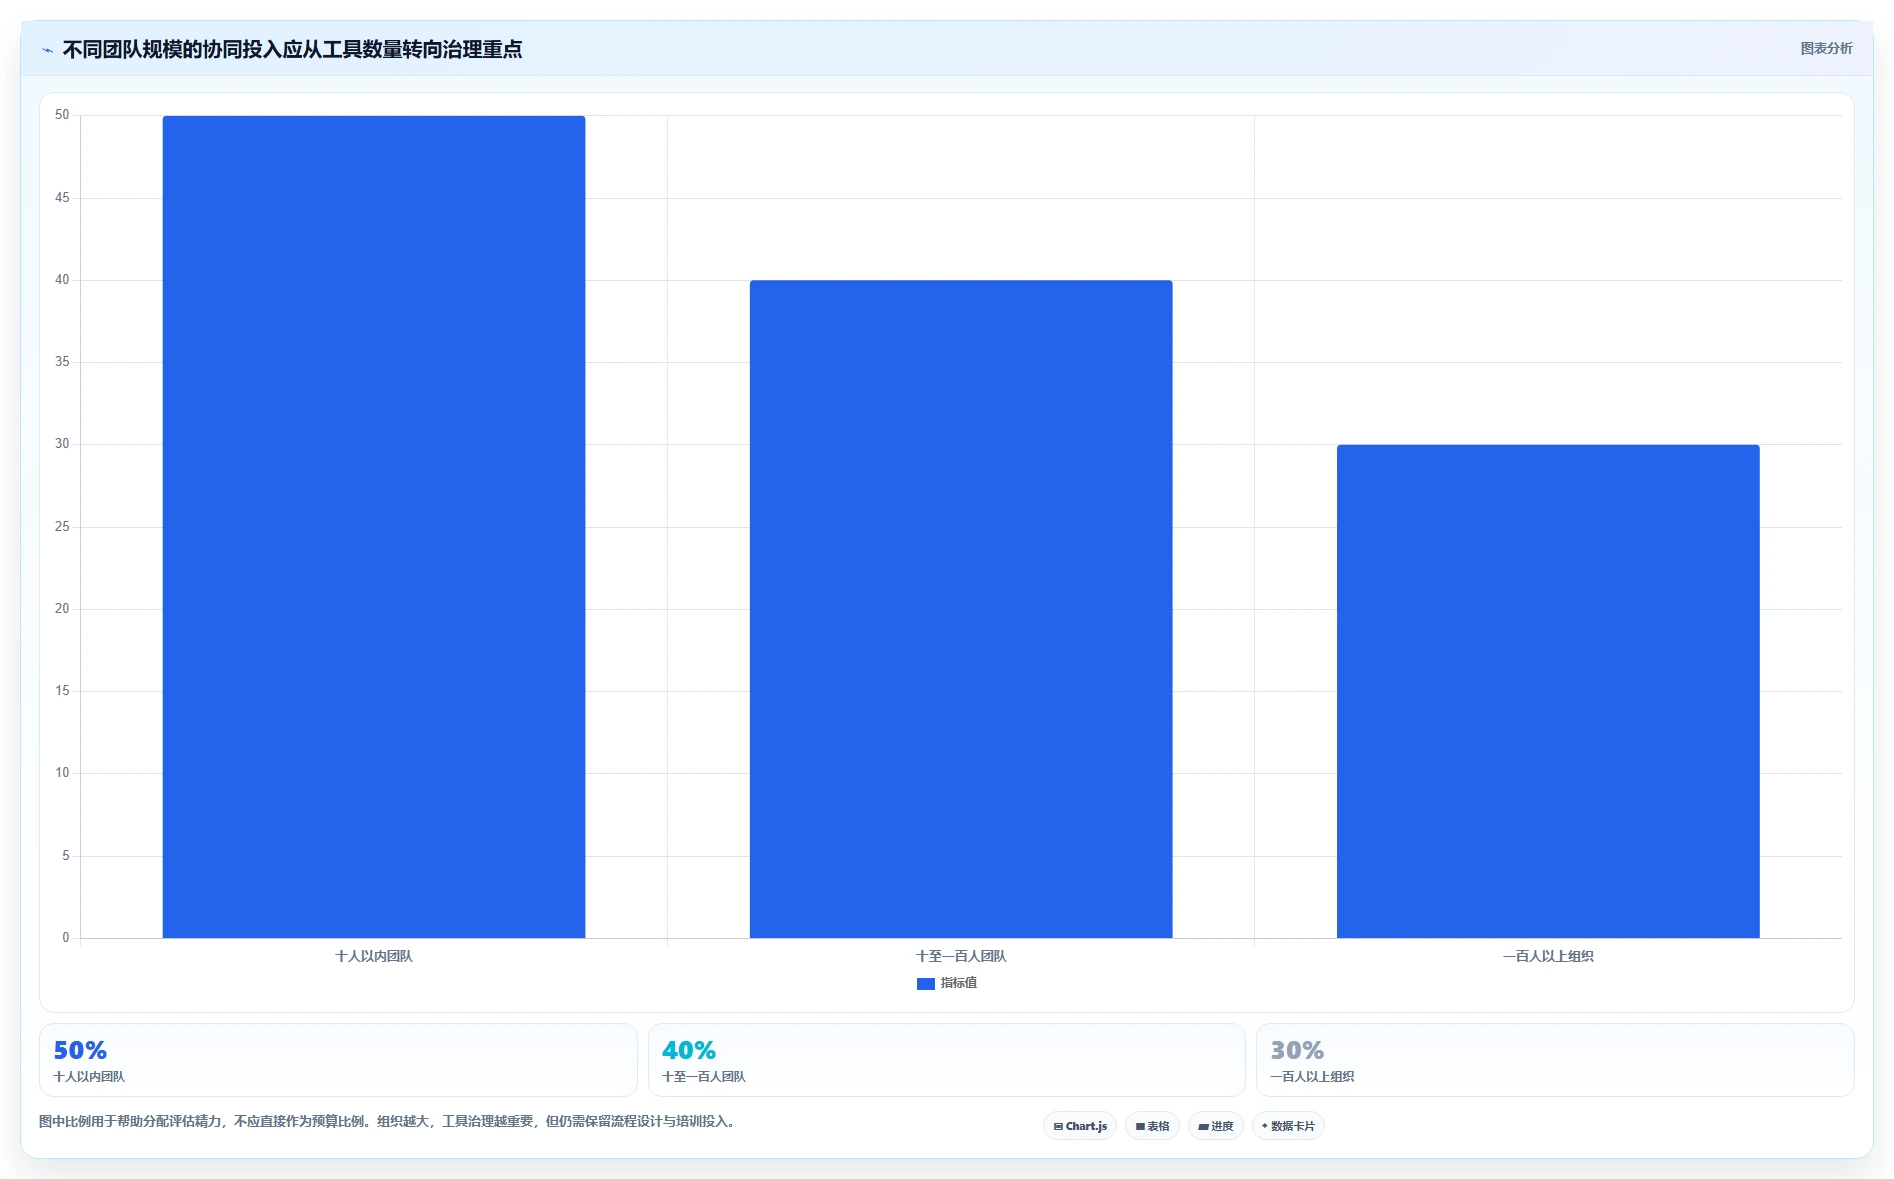Click the 图表分析 label in the header
This screenshot has width=1894, height=1179.
pyautogui.click(x=1826, y=48)
